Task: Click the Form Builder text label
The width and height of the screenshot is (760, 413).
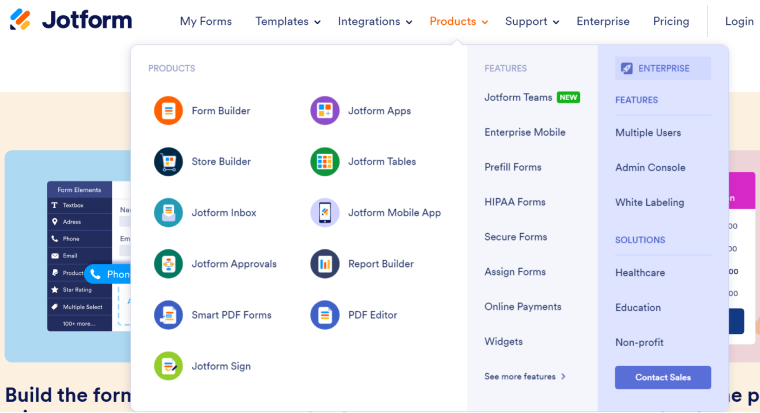Action: [x=221, y=111]
